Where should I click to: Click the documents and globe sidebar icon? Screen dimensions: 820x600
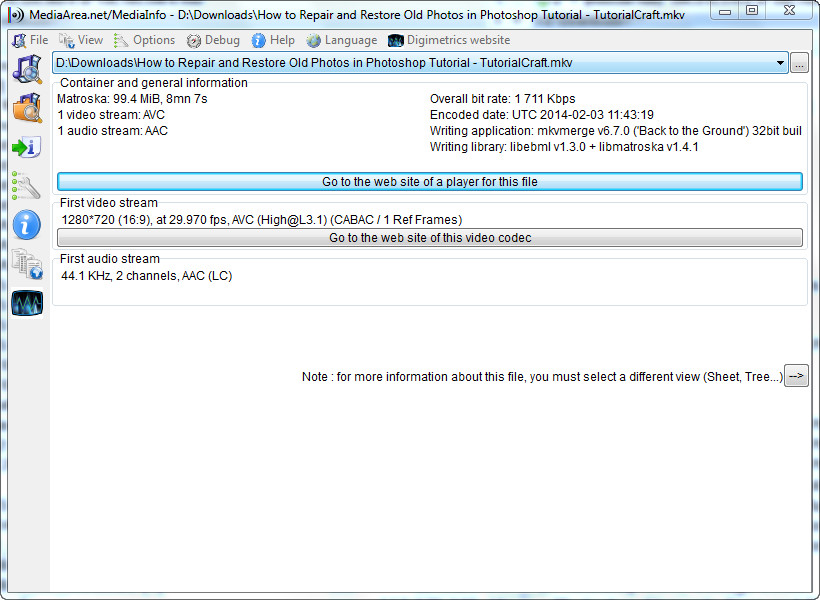point(27,264)
